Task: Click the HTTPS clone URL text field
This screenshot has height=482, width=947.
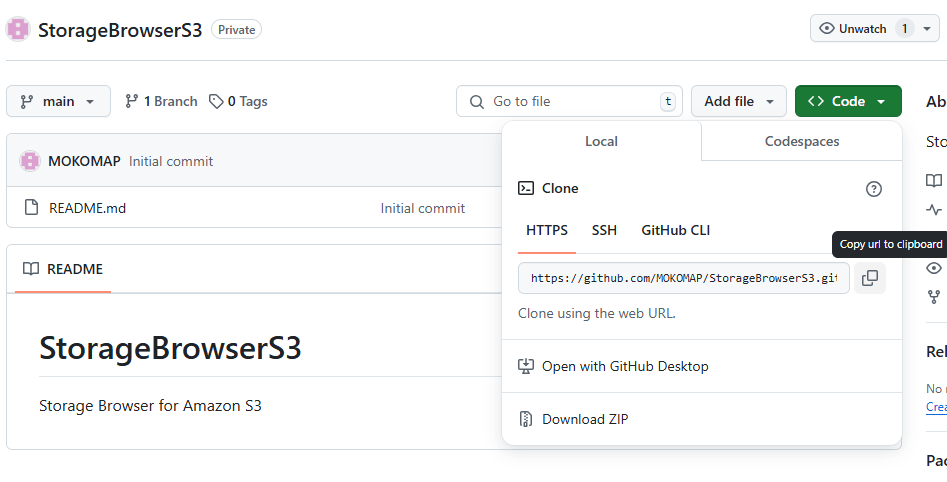Action: point(684,278)
